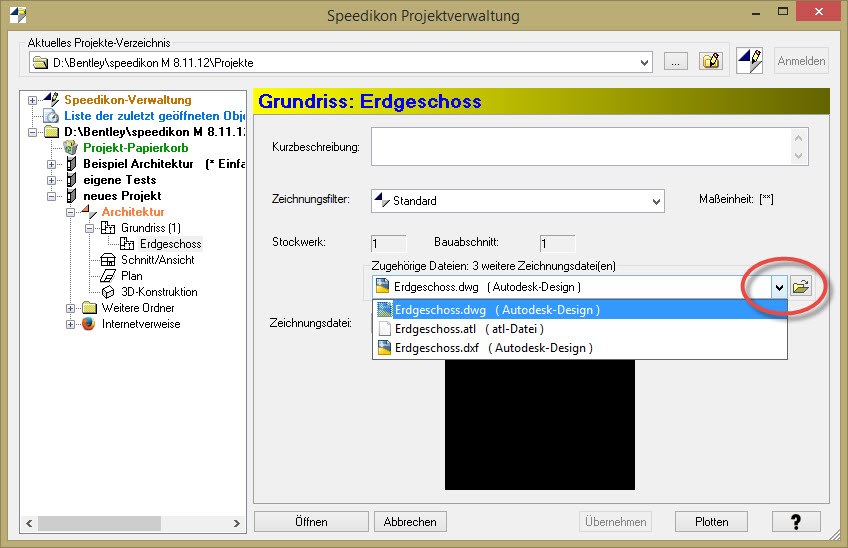Select Erdgeschoss.dxf (Autodesk-Design) list entry
Viewport: 848px width, 548px height.
(x=580, y=348)
